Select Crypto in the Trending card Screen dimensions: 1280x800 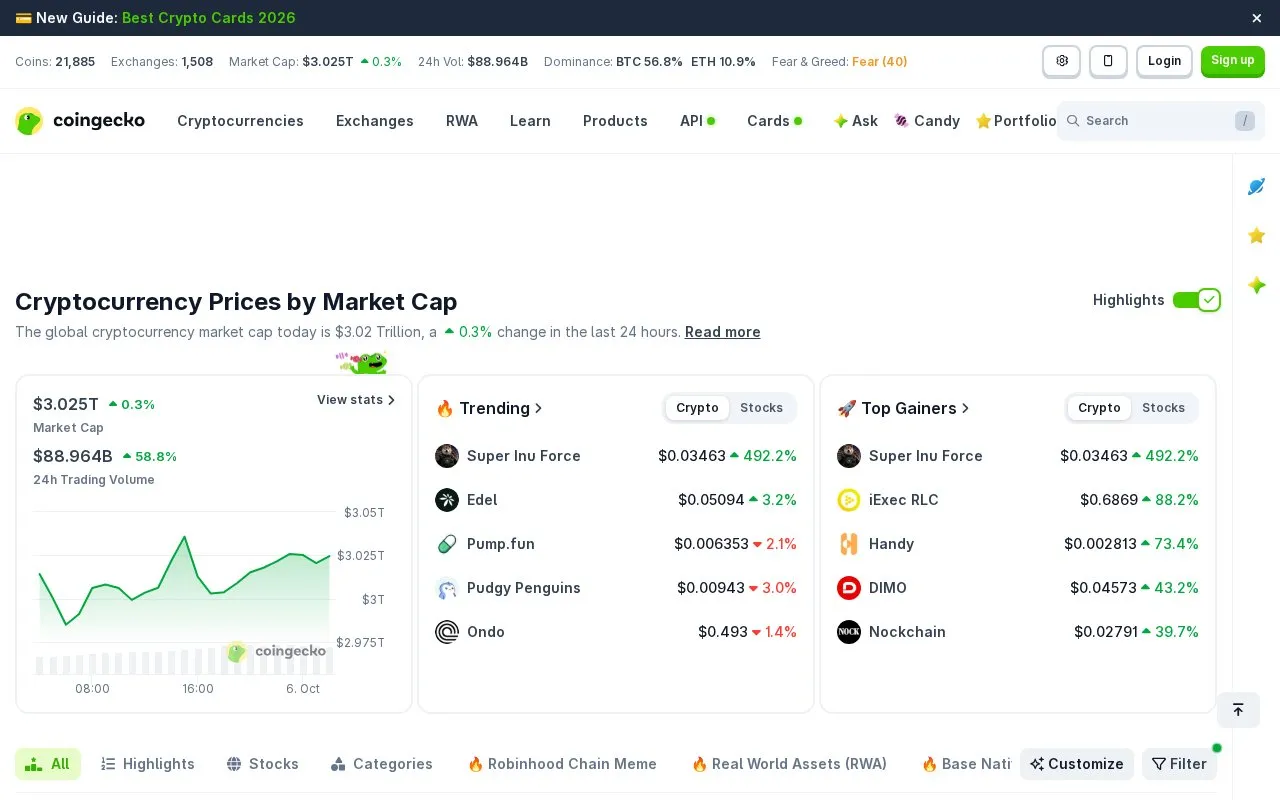pyautogui.click(x=697, y=408)
